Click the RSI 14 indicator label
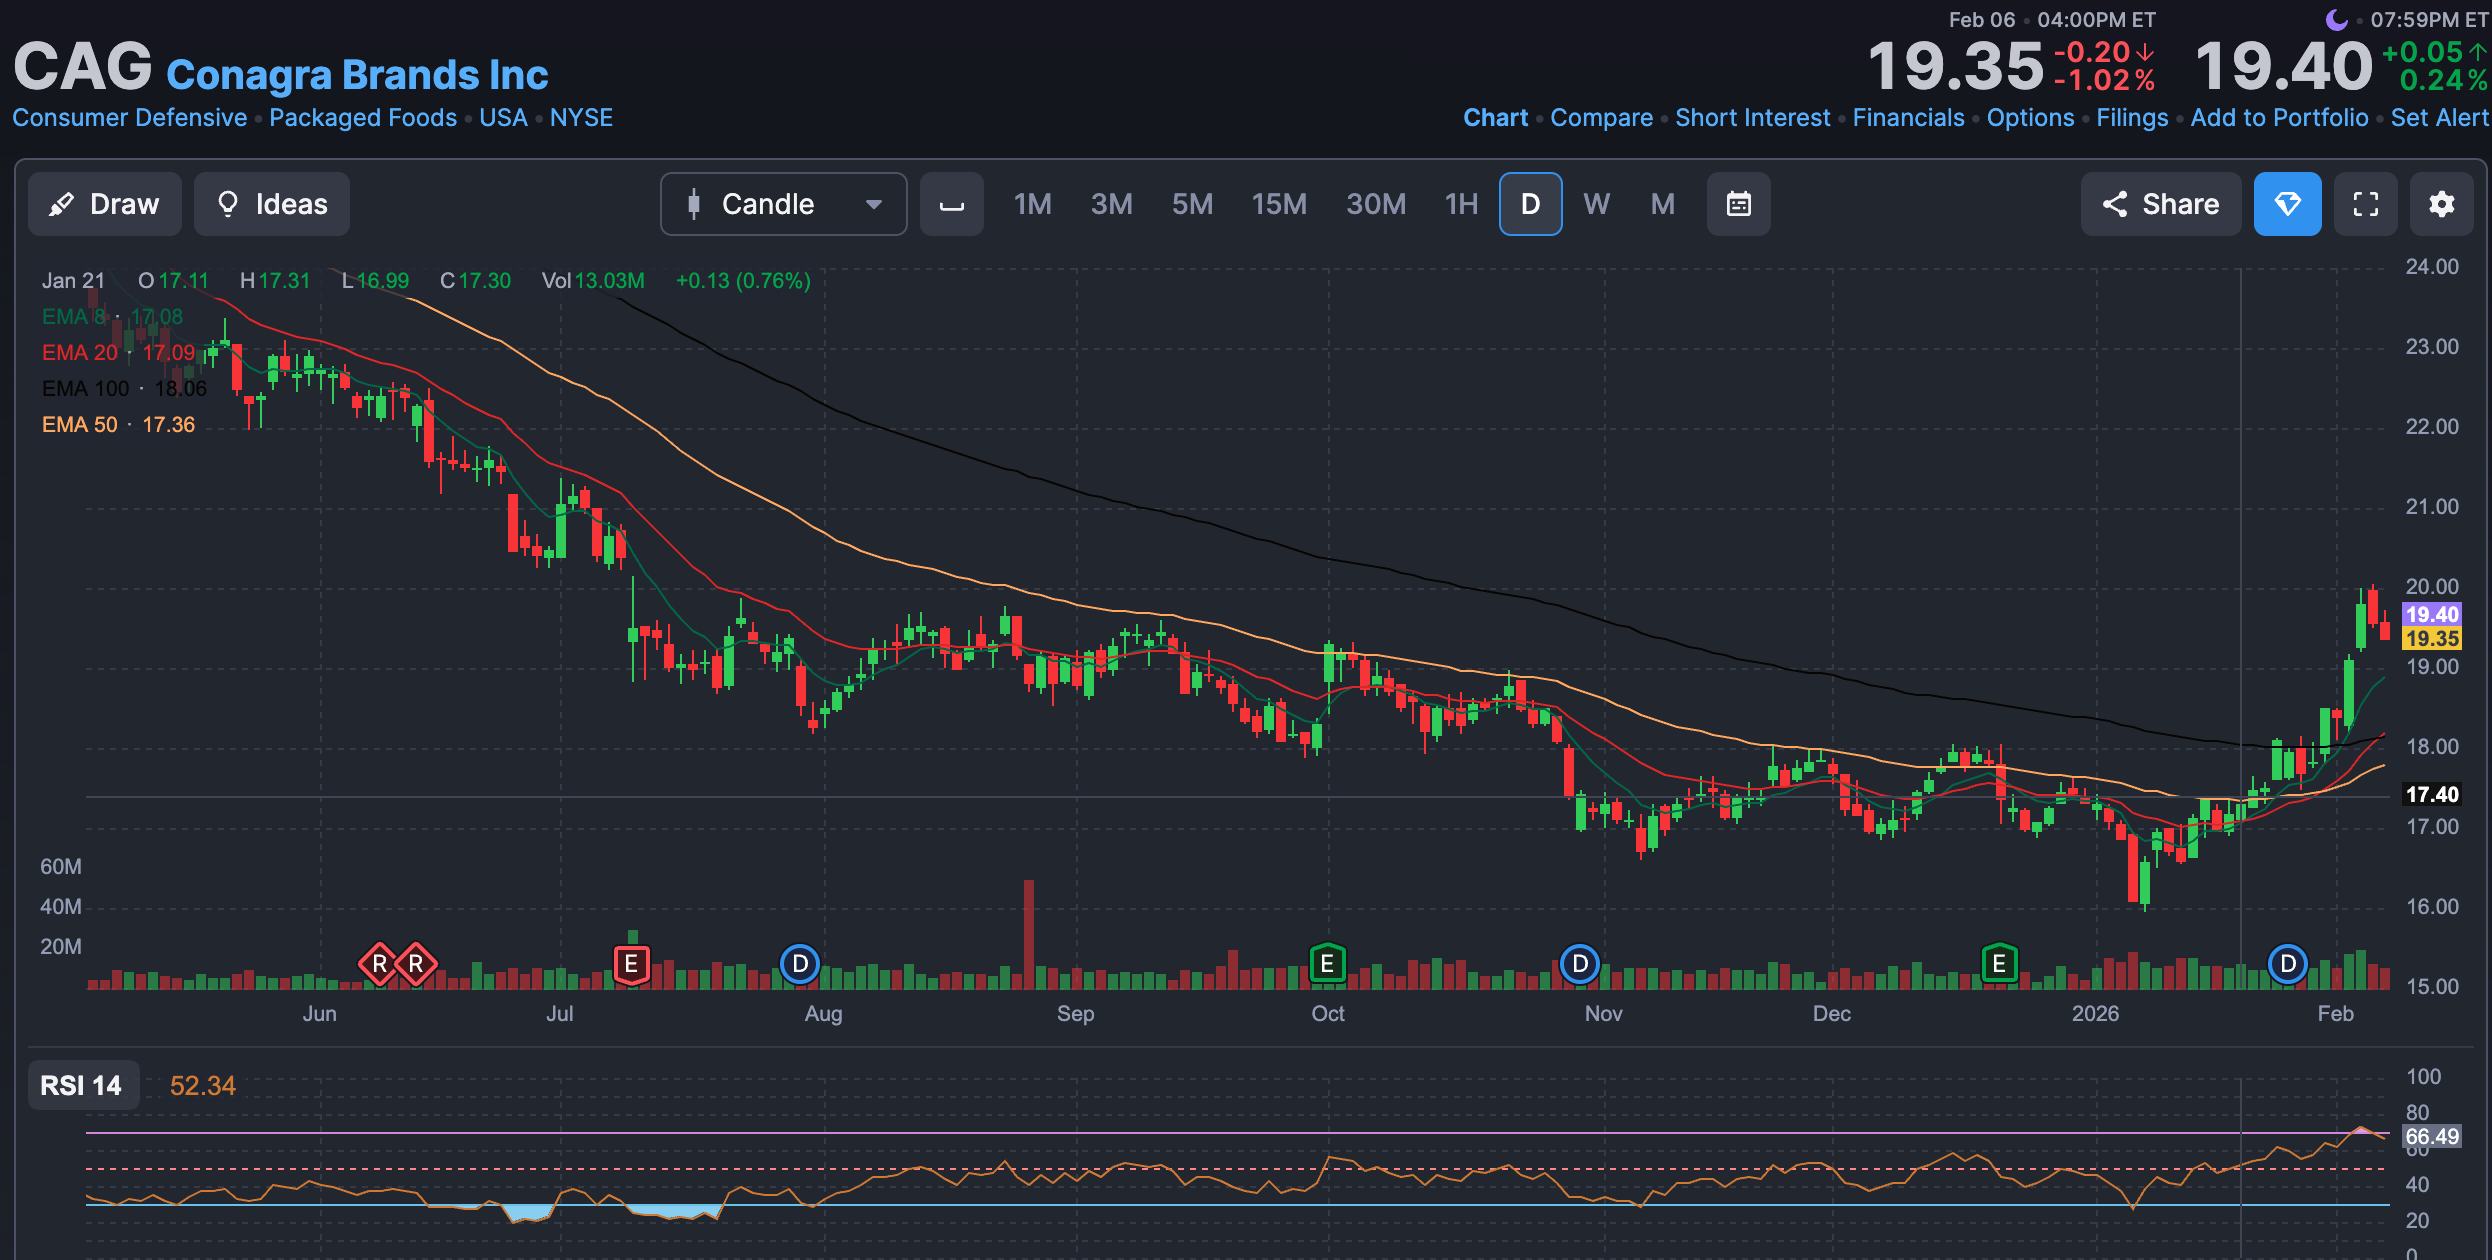Image resolution: width=2492 pixels, height=1260 pixels. click(81, 1085)
